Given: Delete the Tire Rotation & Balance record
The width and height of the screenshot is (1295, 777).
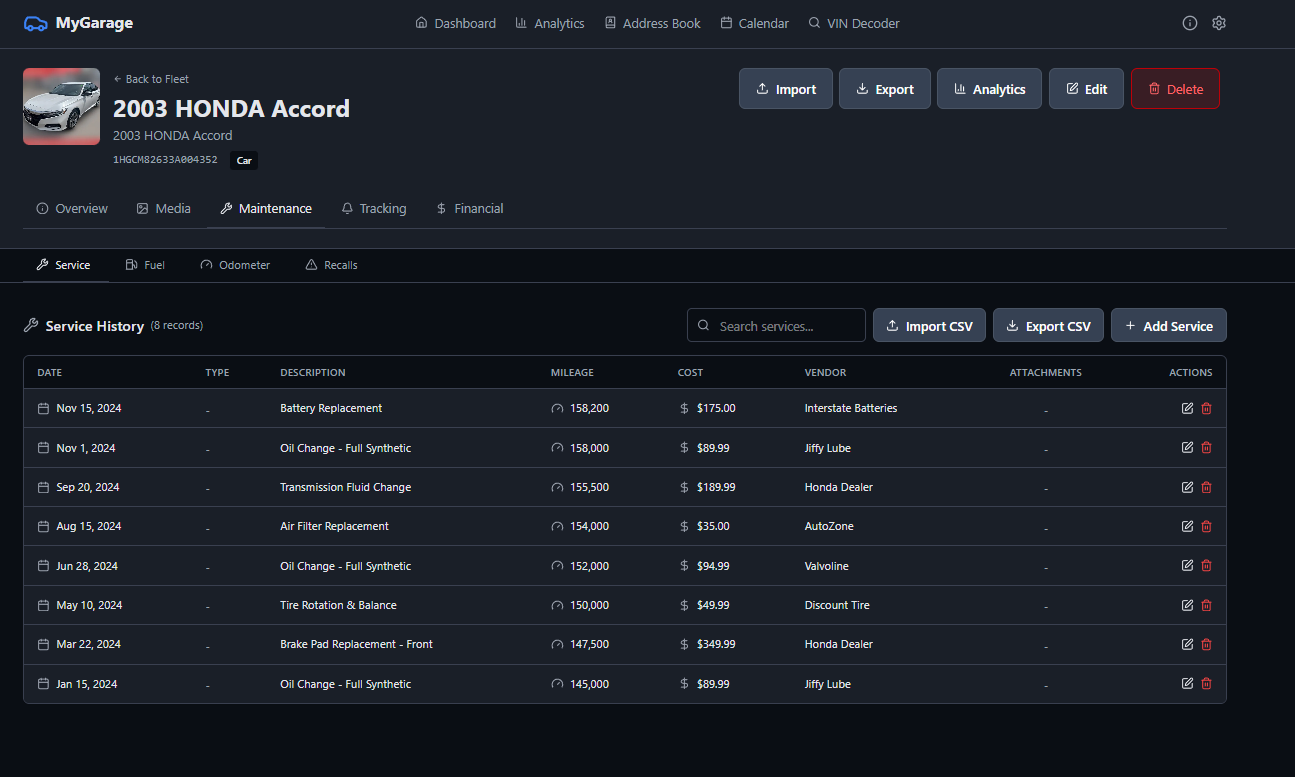Looking at the screenshot, I should coord(1206,605).
